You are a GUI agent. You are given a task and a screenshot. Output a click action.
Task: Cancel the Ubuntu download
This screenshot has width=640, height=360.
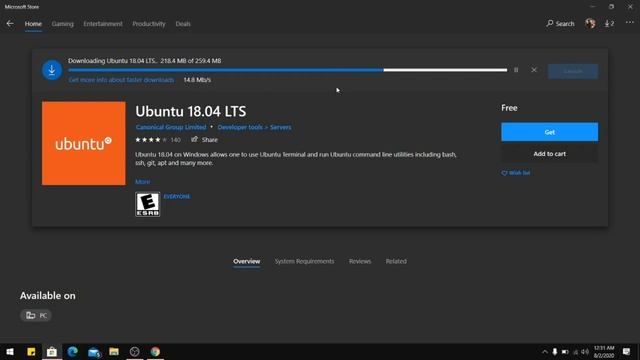(534, 70)
